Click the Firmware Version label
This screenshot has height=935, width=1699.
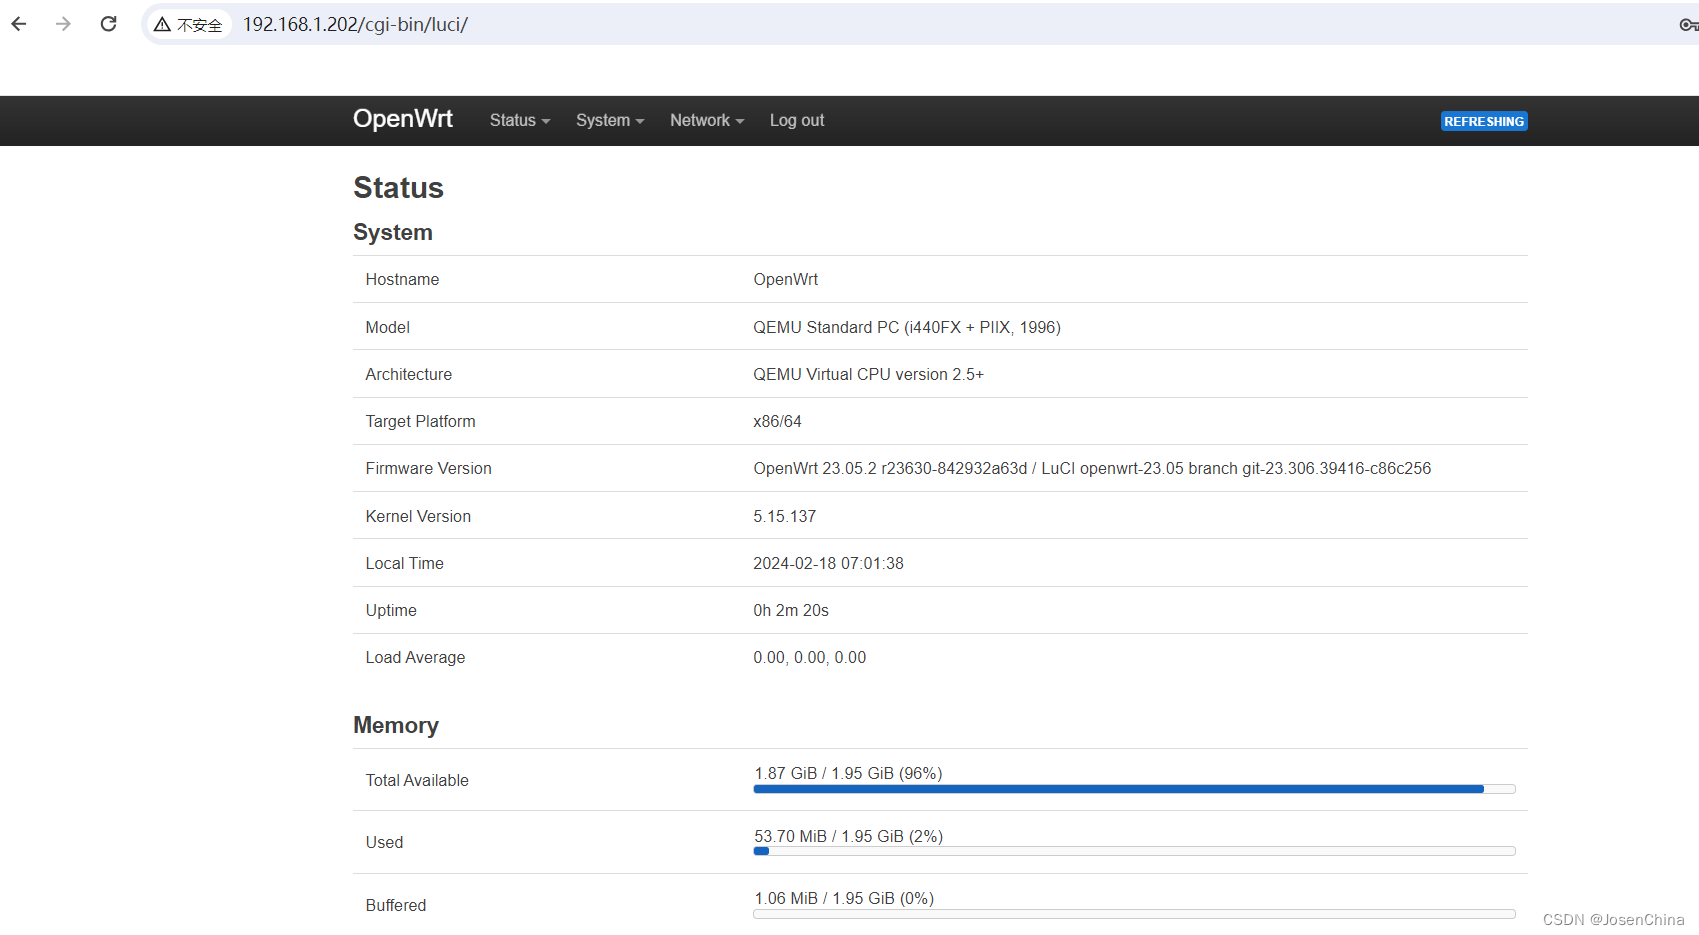[428, 468]
